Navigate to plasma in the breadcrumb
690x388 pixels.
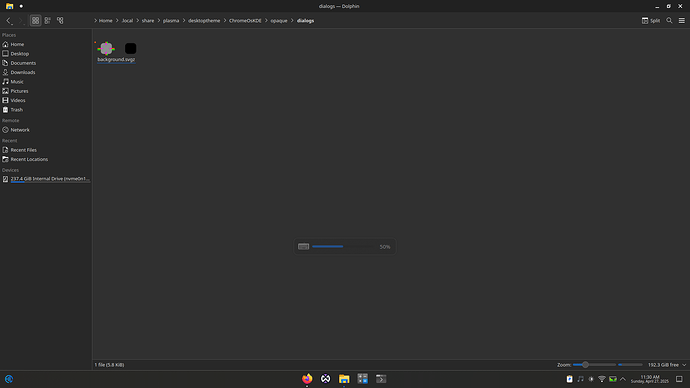click(x=171, y=21)
